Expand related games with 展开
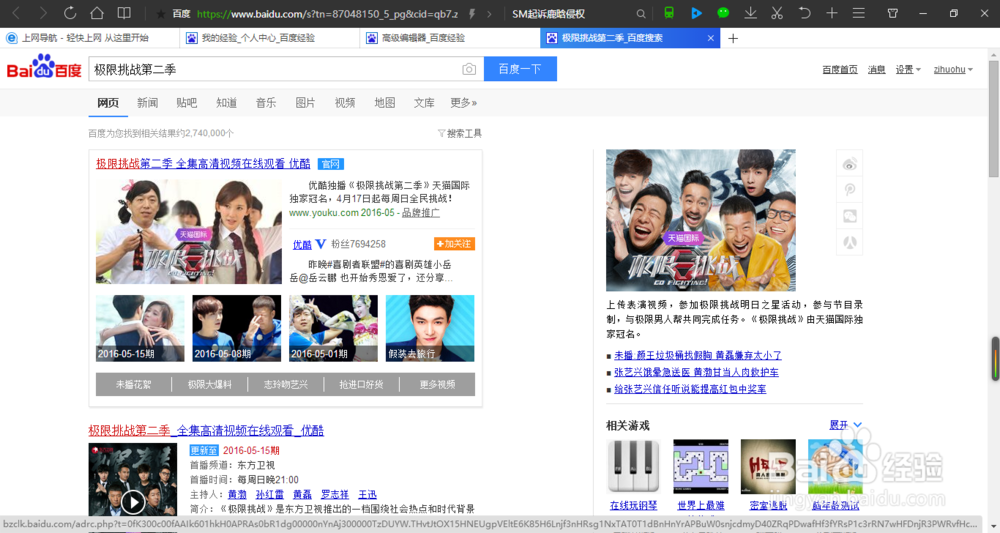Image resolution: width=1000 pixels, height=533 pixels. (x=845, y=425)
